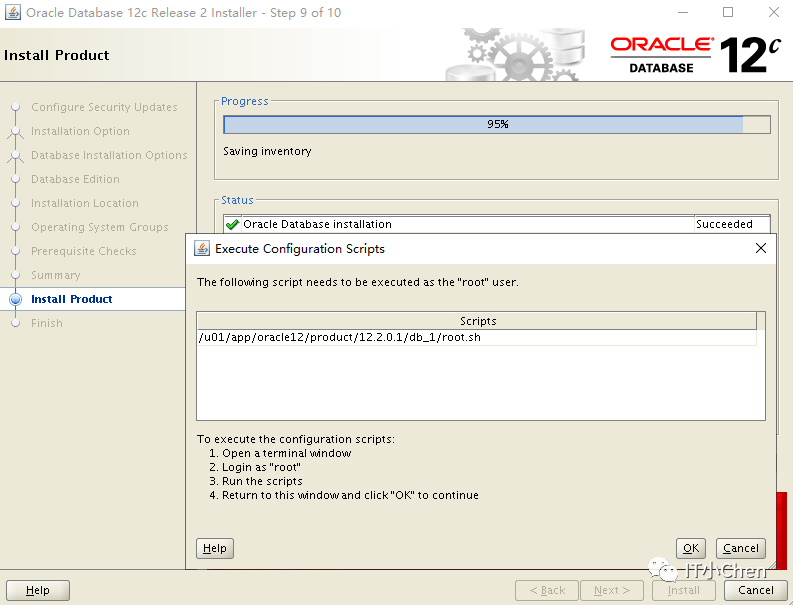Click the 'Open a terminal window' instruction

tap(280, 453)
